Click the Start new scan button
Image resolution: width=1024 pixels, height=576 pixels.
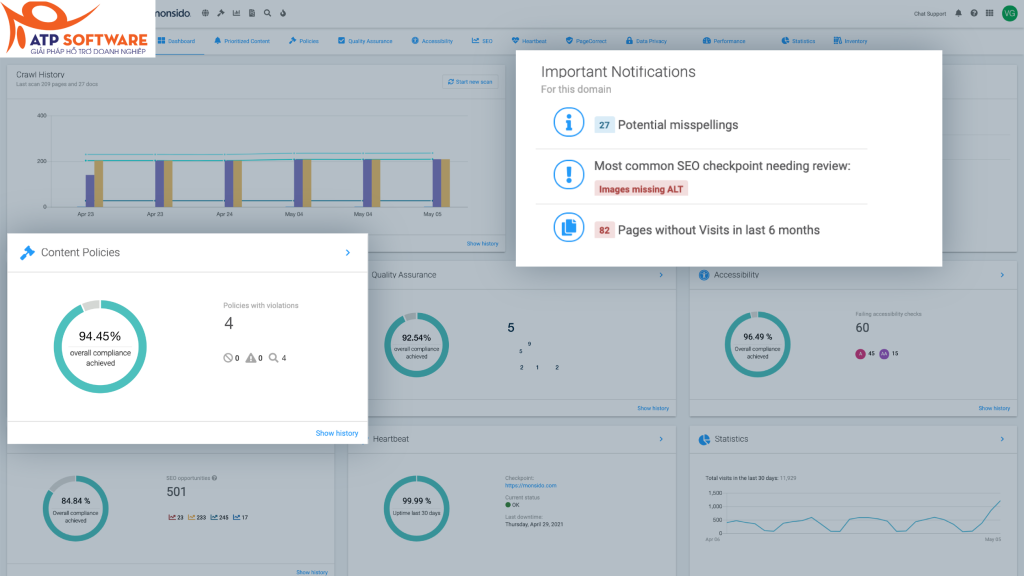tap(470, 82)
